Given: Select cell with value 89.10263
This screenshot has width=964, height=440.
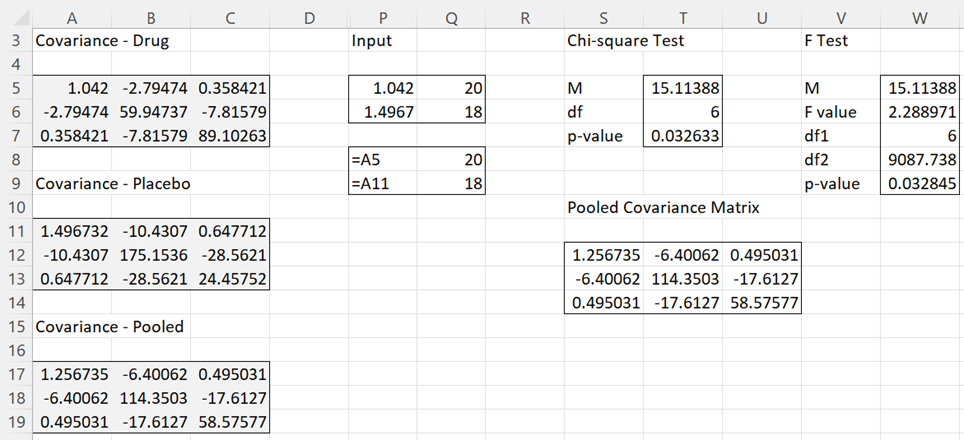Looking at the screenshot, I should click(x=230, y=136).
